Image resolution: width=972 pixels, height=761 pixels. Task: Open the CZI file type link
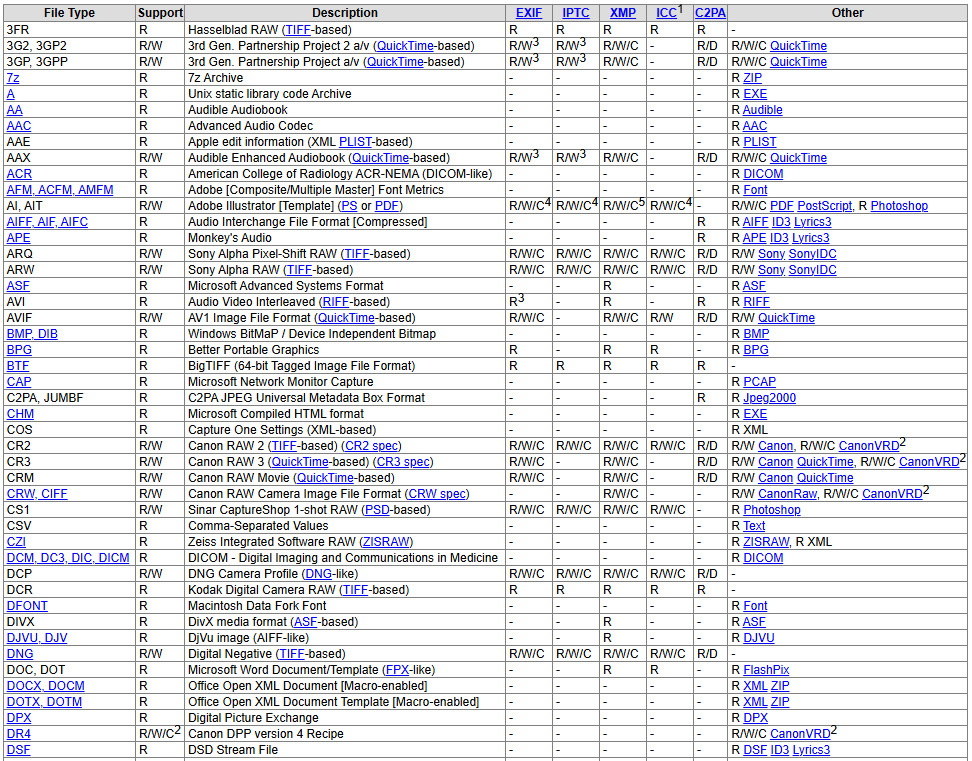[16, 542]
